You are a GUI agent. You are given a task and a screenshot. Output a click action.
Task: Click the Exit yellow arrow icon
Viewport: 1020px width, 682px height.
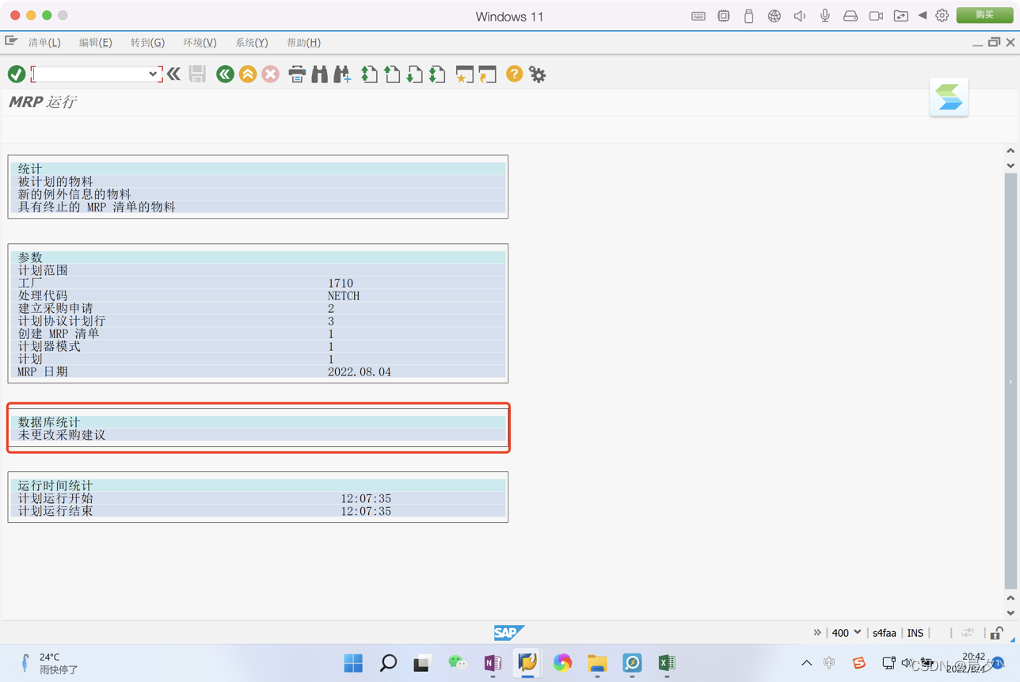click(x=247, y=73)
